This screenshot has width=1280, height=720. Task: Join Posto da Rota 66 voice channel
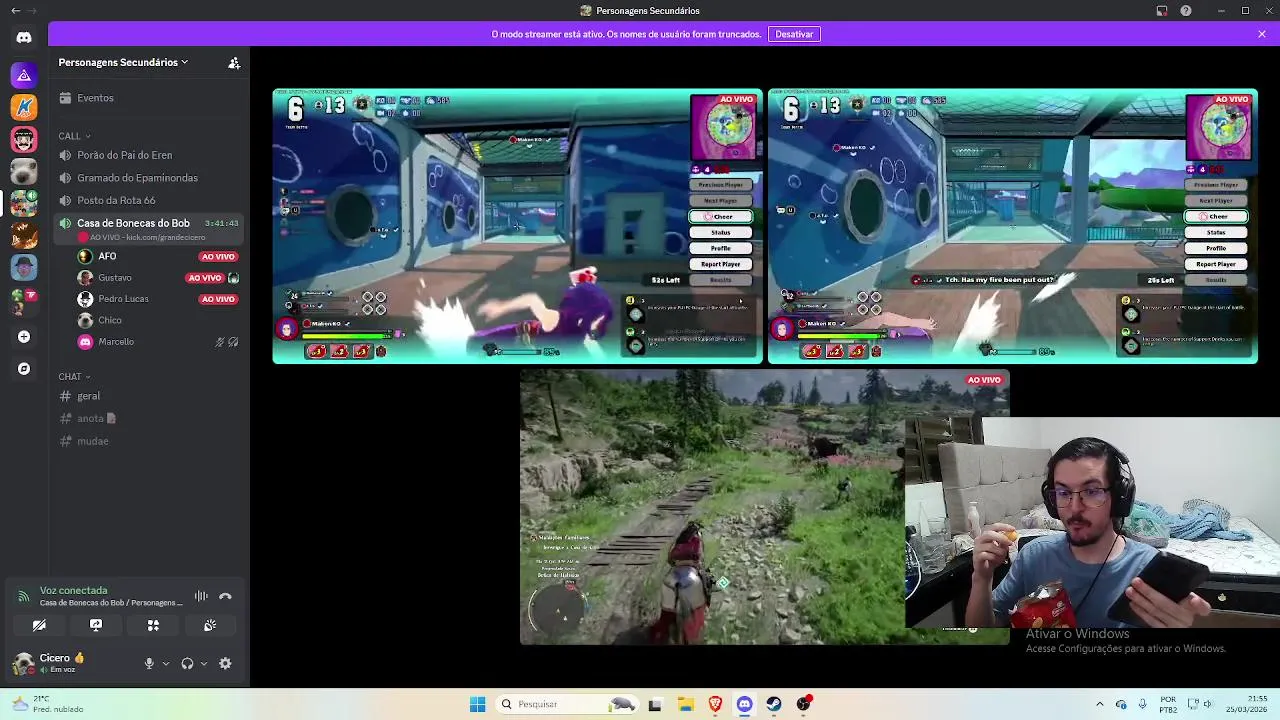pyautogui.click(x=148, y=200)
